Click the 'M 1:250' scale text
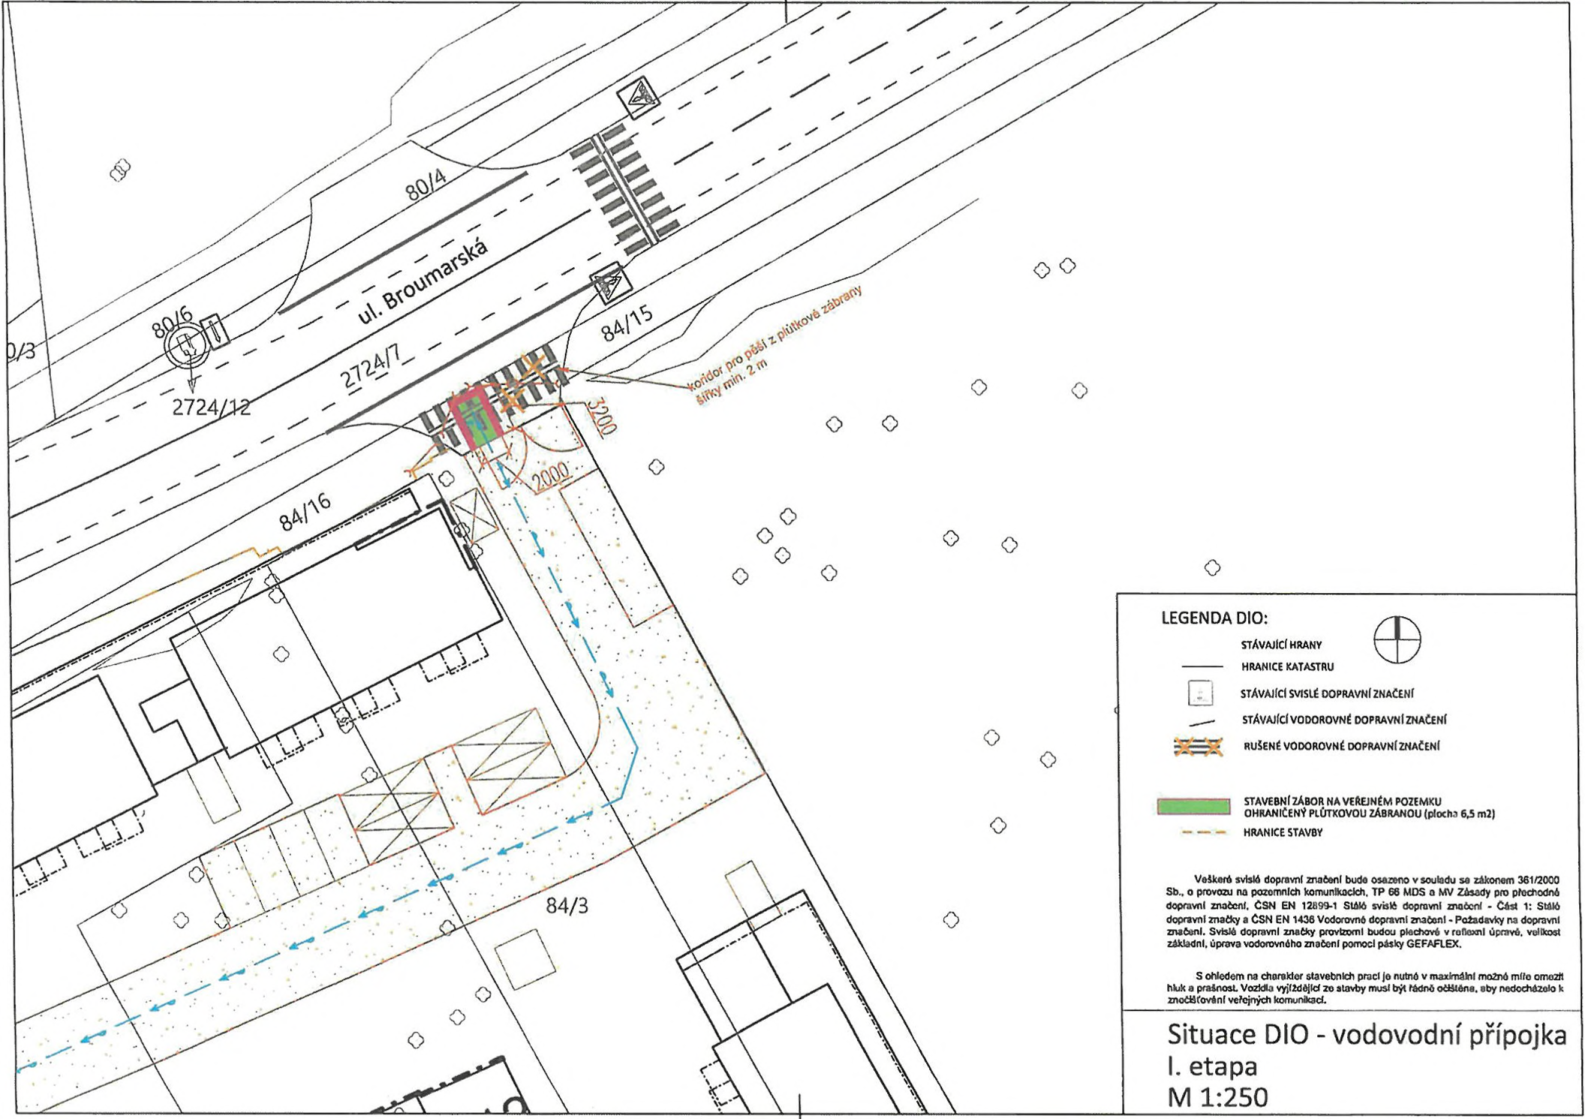Viewport: 1585px width, 1119px height. pyautogui.click(x=1218, y=1097)
